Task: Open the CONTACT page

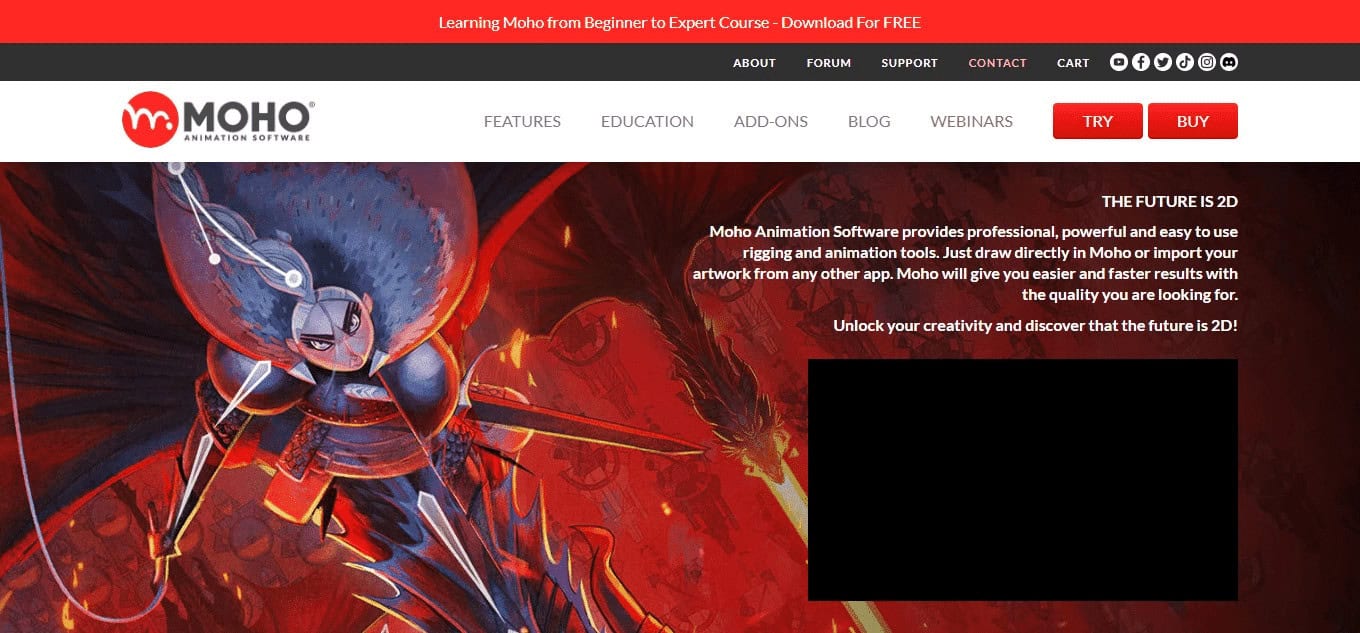Action: tap(997, 63)
